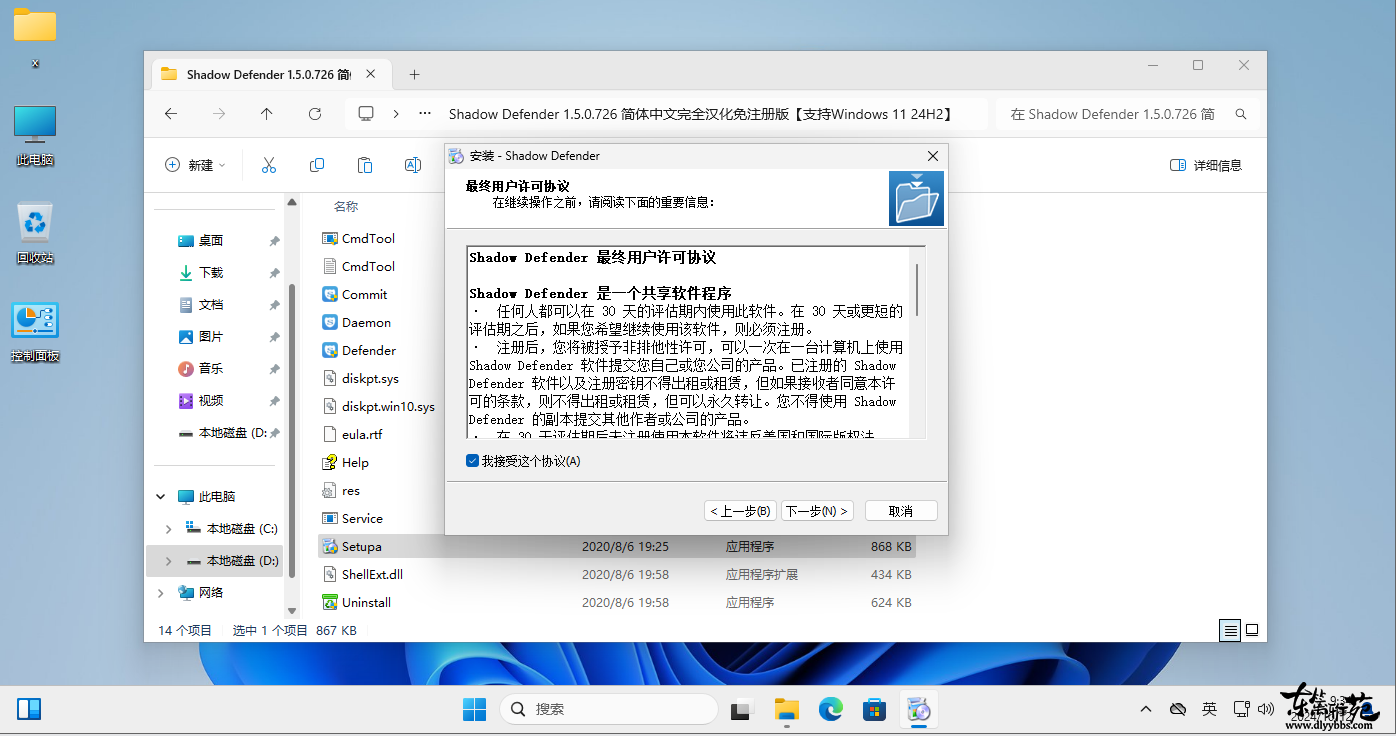Click the Rename icon in toolbar
This screenshot has height=736, width=1396.
pos(412,165)
